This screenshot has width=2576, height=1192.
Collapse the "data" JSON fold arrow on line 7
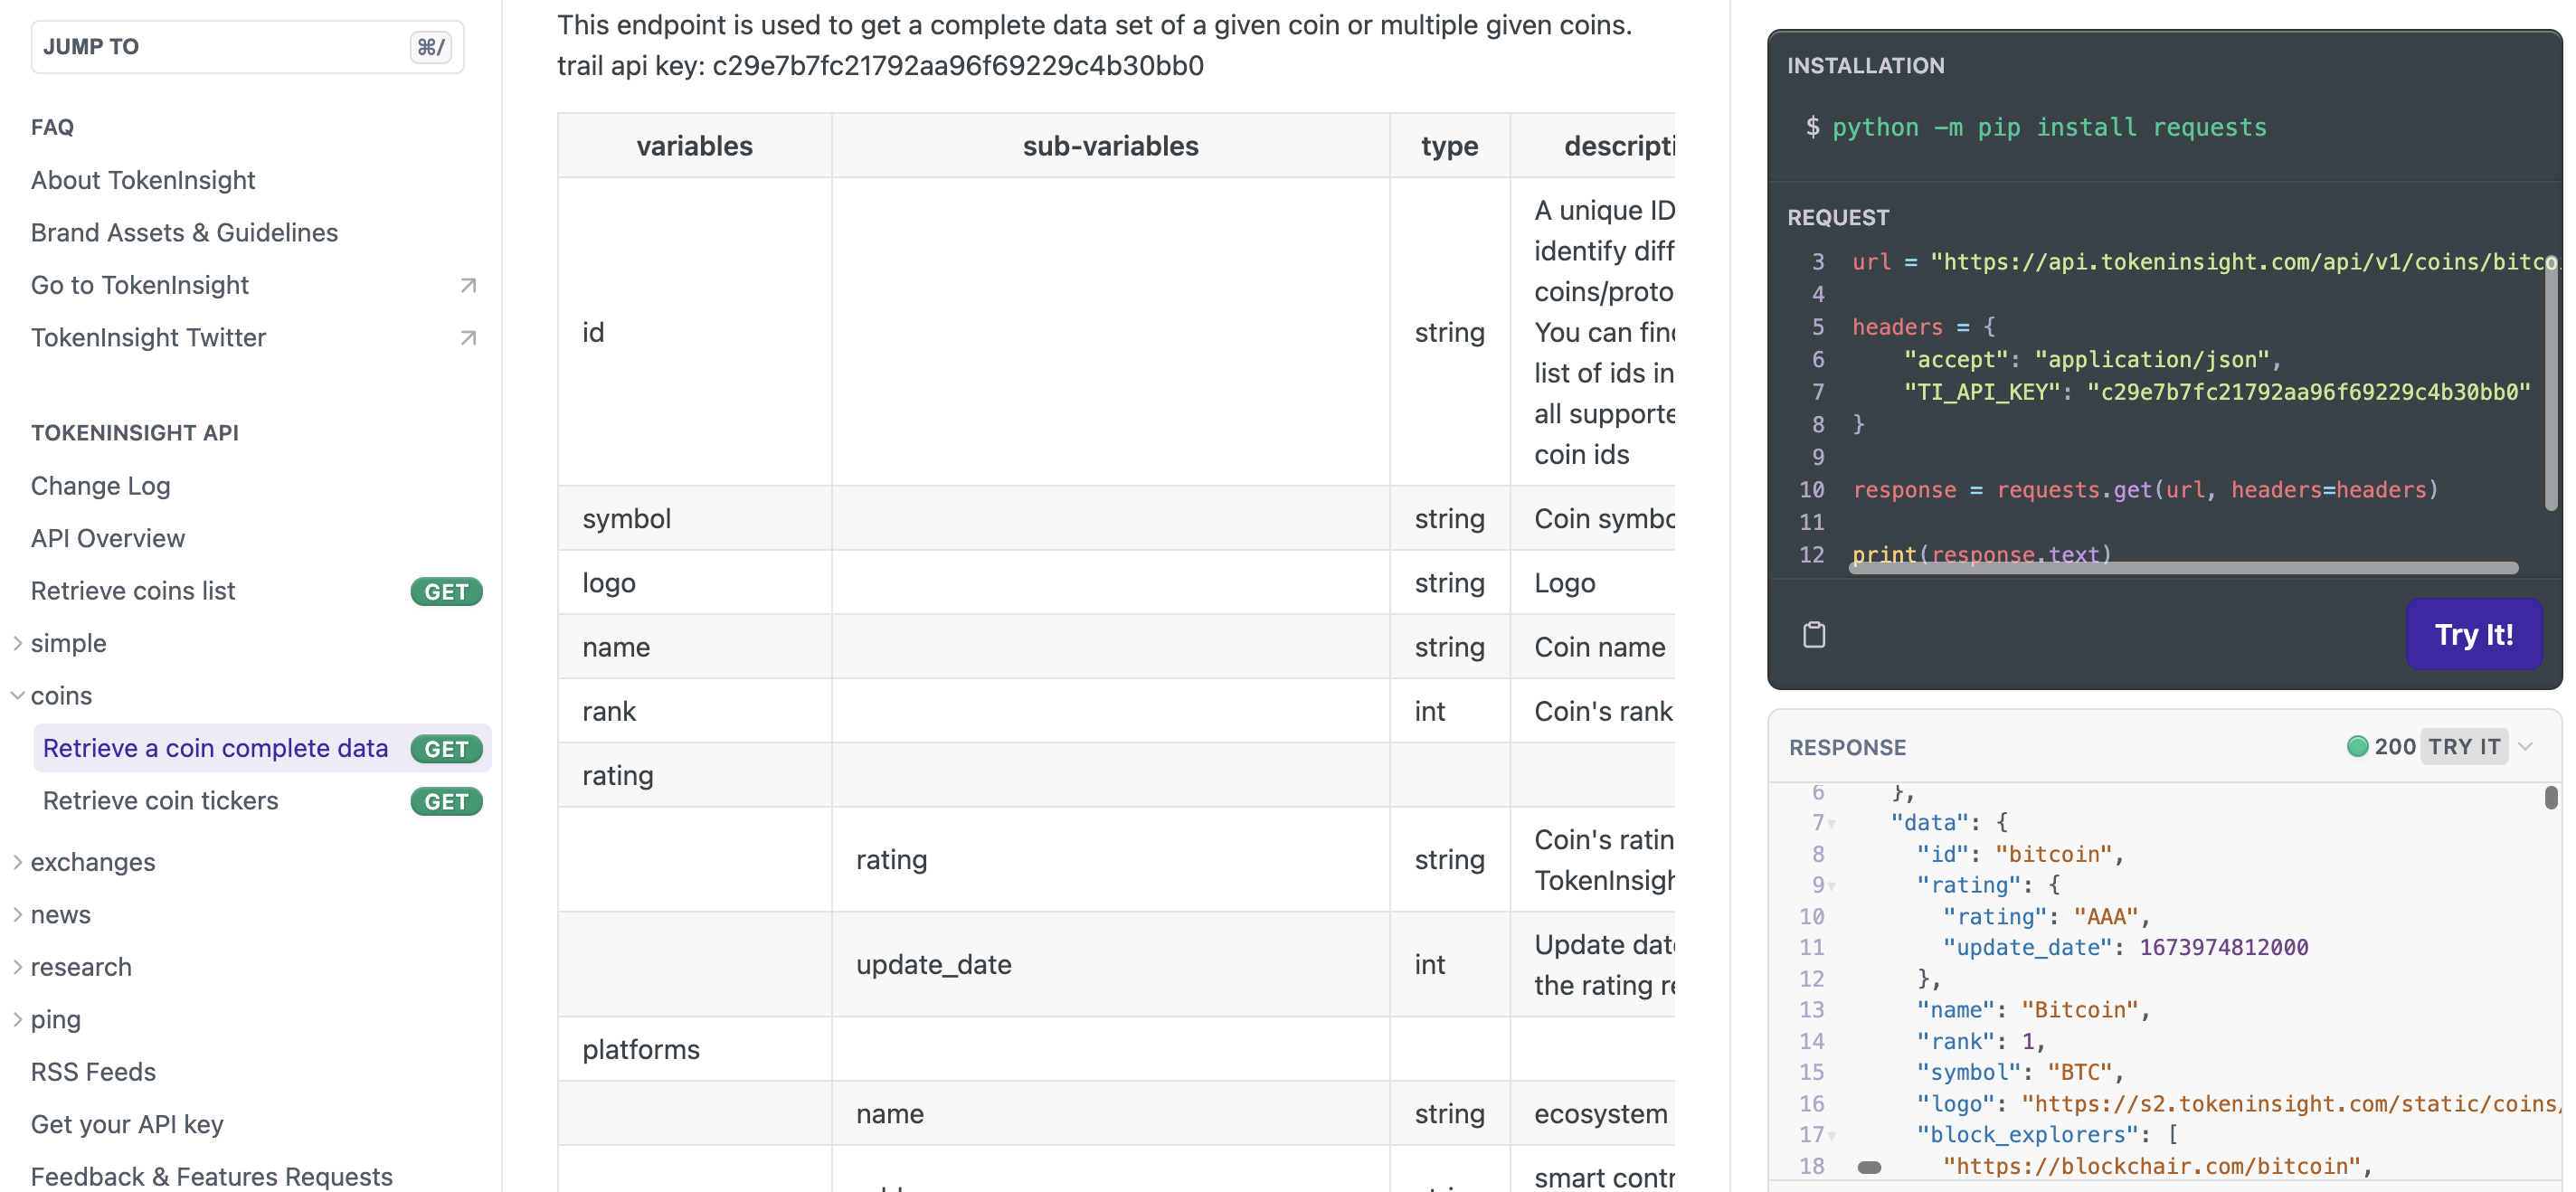(1832, 824)
